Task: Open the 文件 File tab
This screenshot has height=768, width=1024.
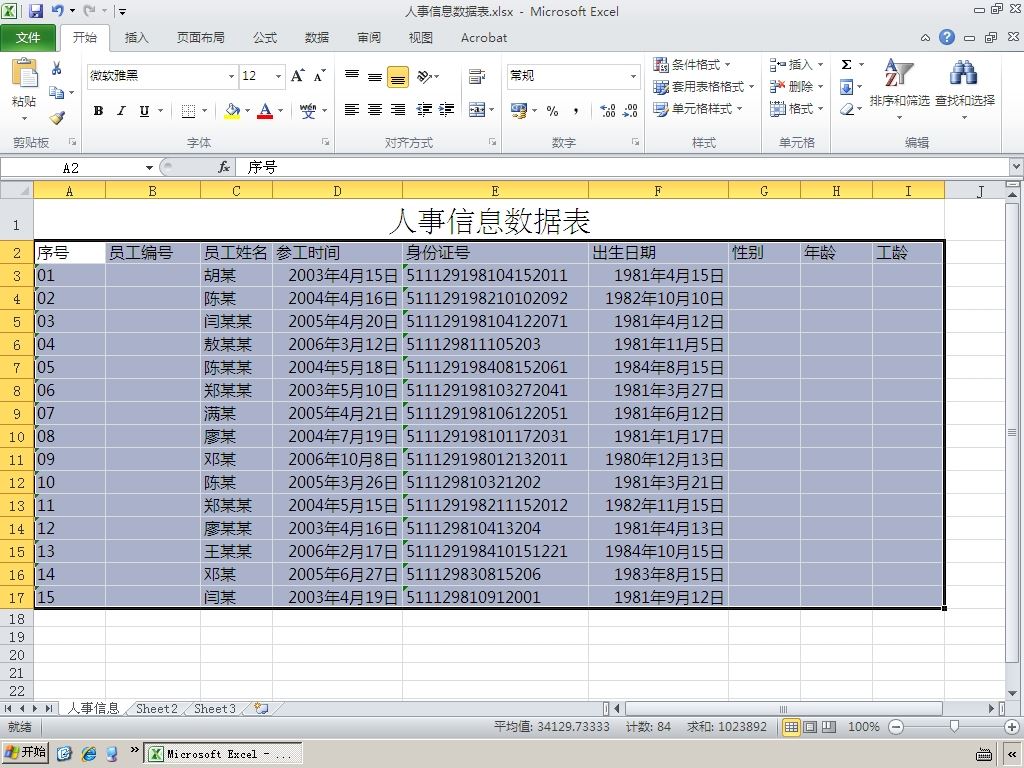Action: [27, 38]
